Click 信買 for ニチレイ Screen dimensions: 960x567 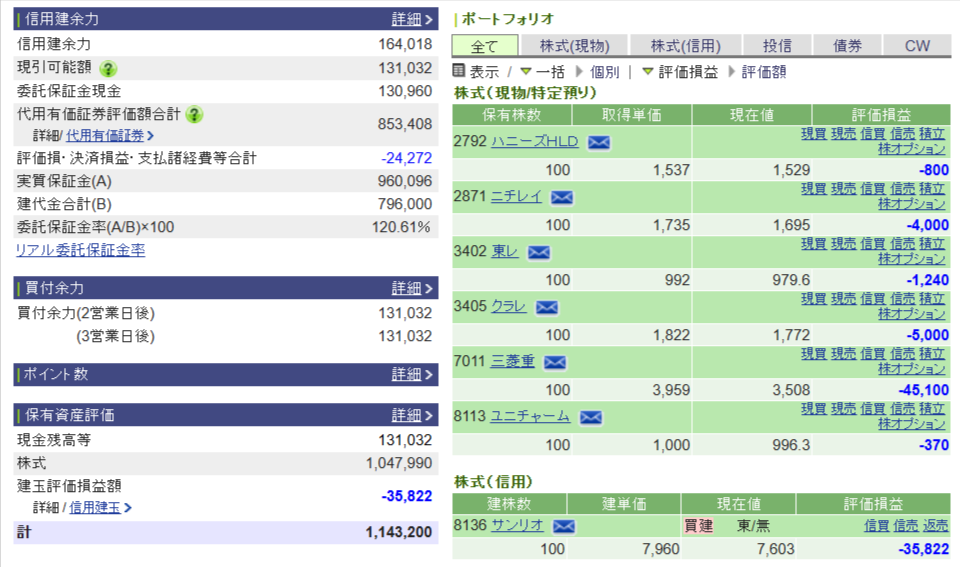(x=872, y=189)
